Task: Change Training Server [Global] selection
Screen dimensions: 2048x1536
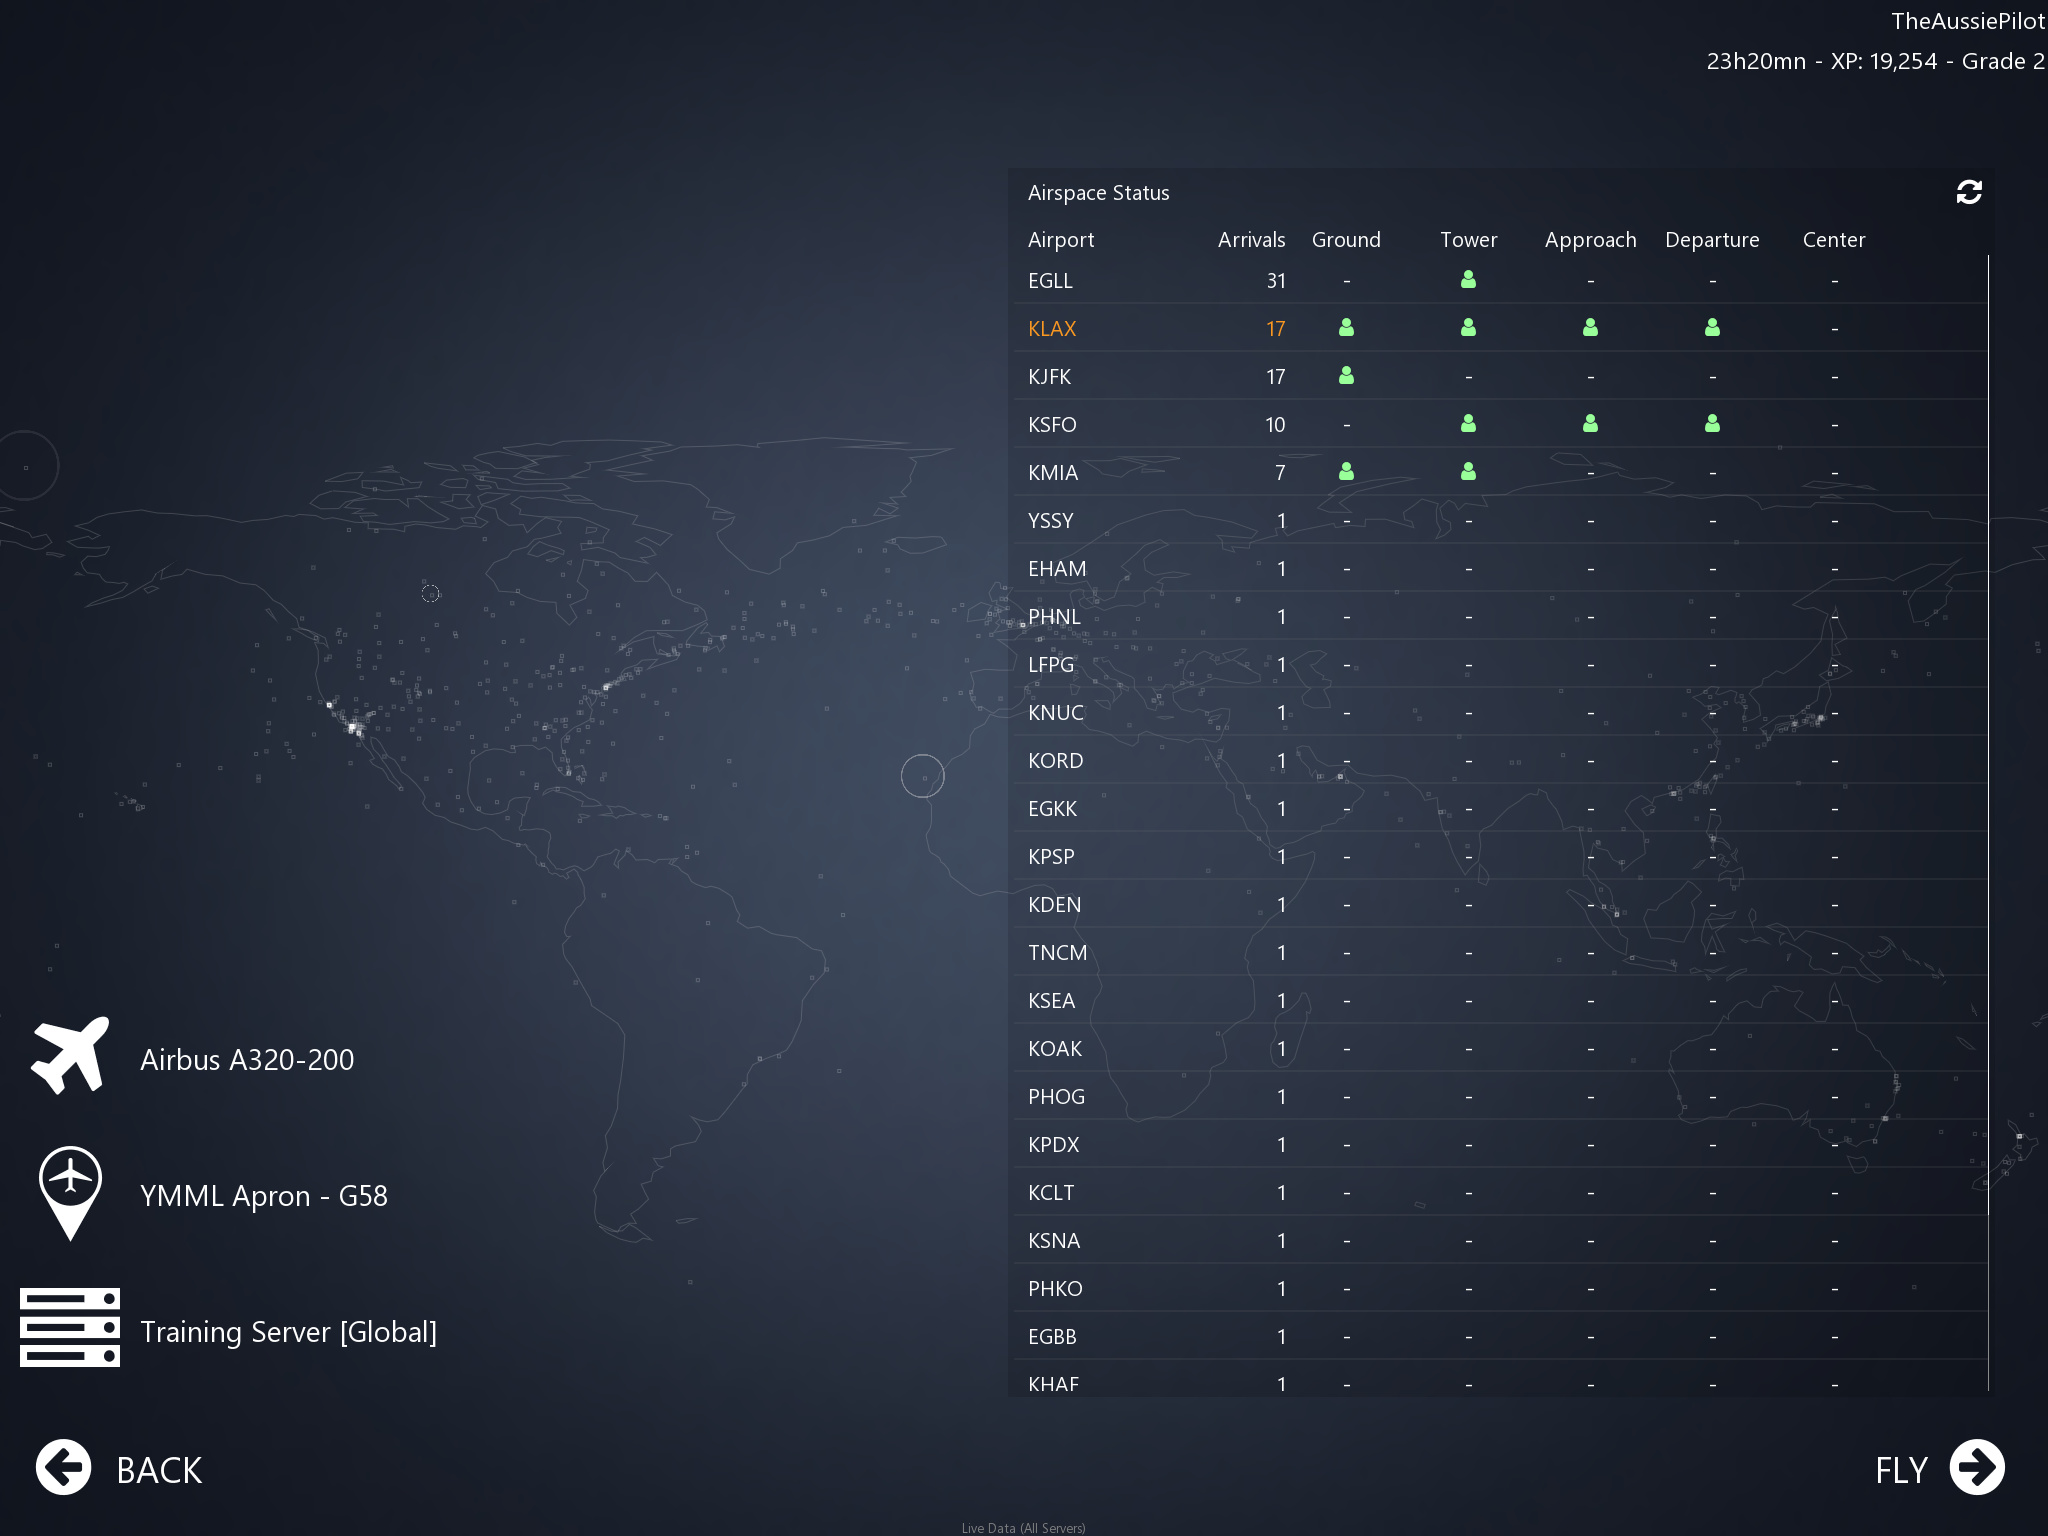Action: 288,1332
